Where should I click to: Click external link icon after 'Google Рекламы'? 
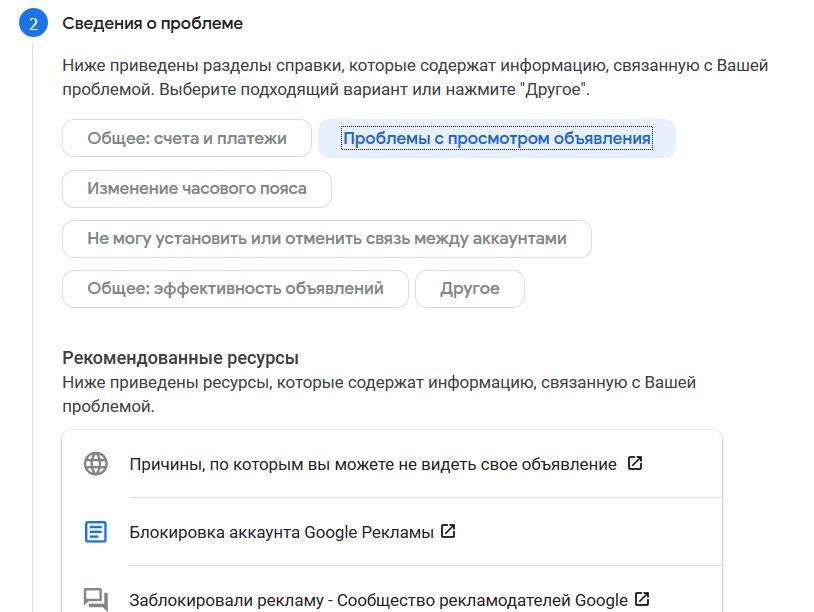[x=448, y=531]
